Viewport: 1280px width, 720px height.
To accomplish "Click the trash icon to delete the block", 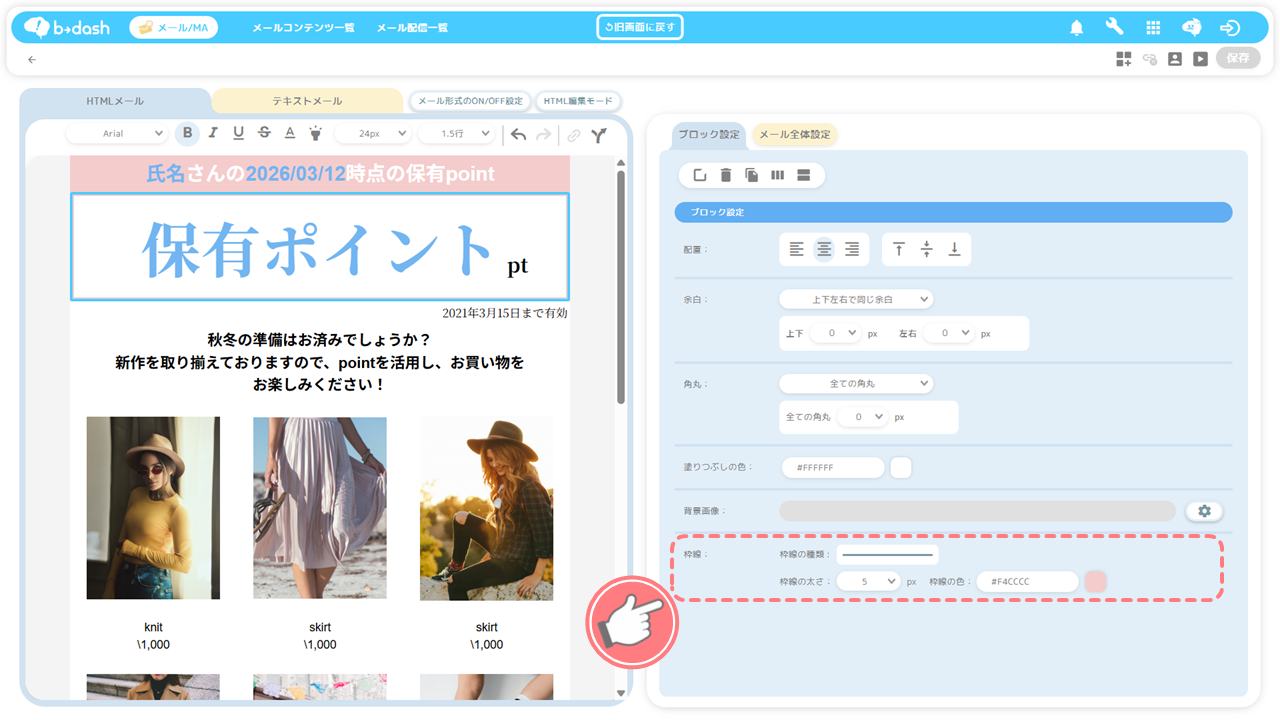I will click(726, 176).
